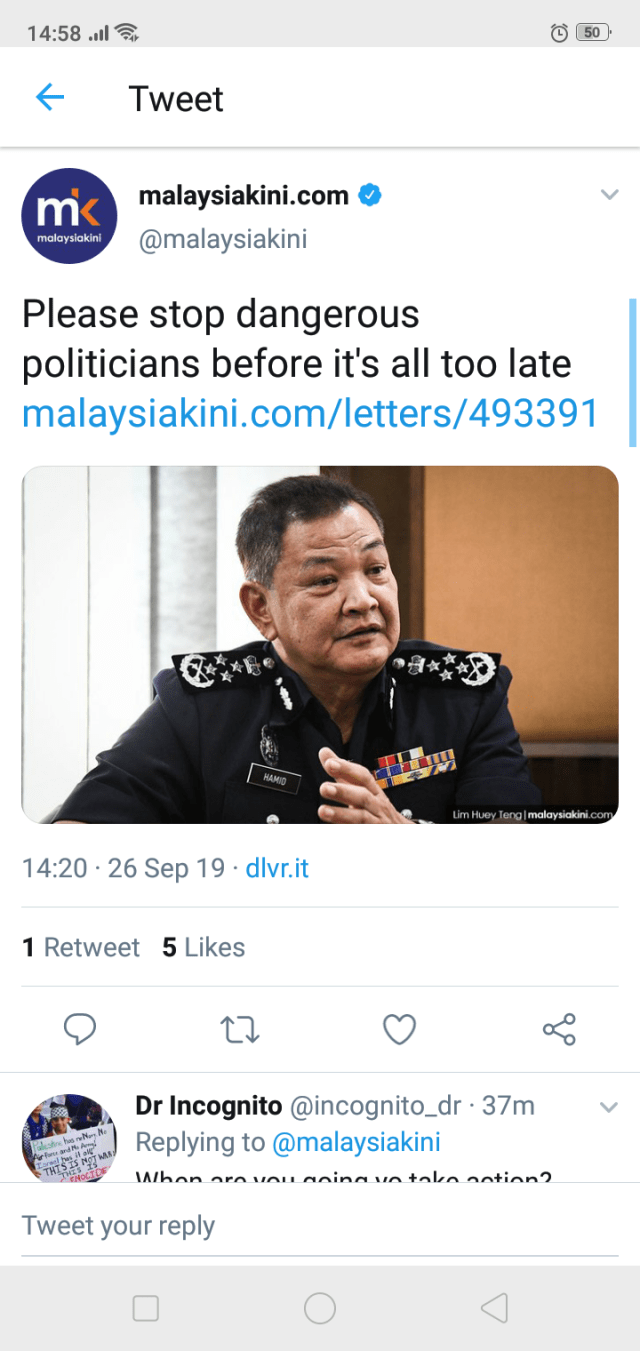Screen dimensions: 640x1351
Task: Like the tweet with the heart icon
Action: pos(399,1028)
